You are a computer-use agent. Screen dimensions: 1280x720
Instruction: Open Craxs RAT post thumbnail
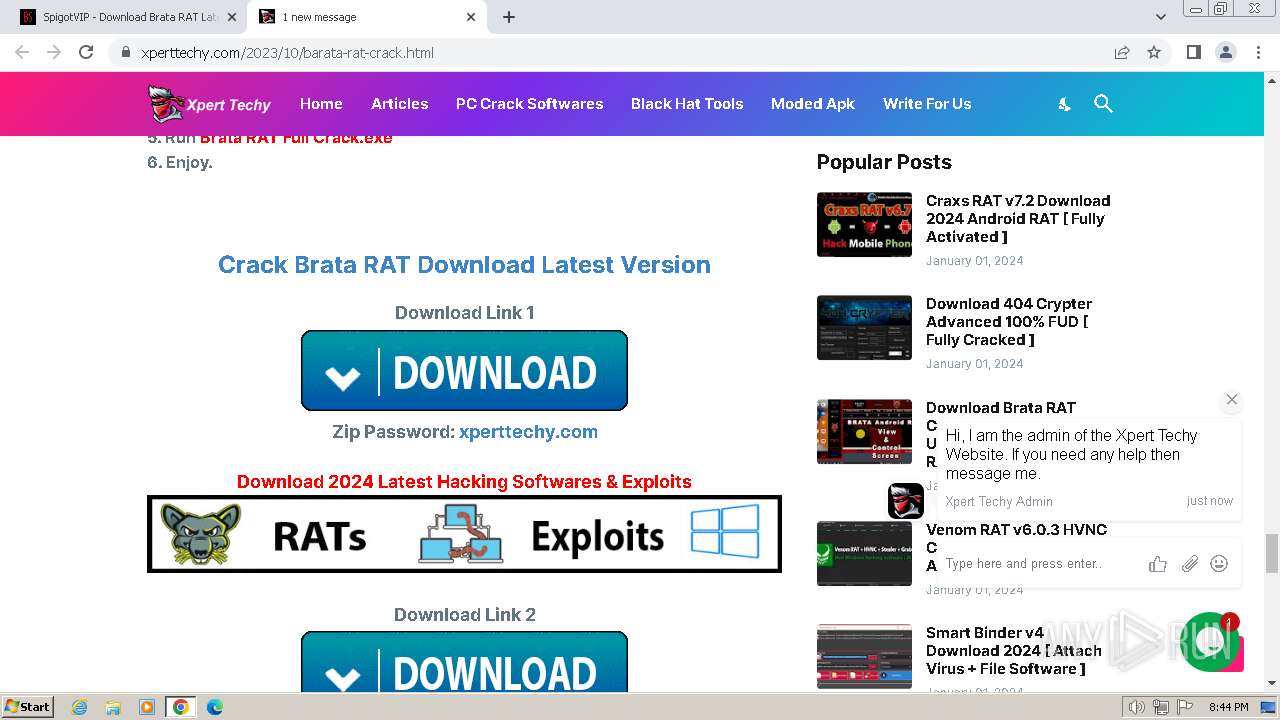(864, 224)
